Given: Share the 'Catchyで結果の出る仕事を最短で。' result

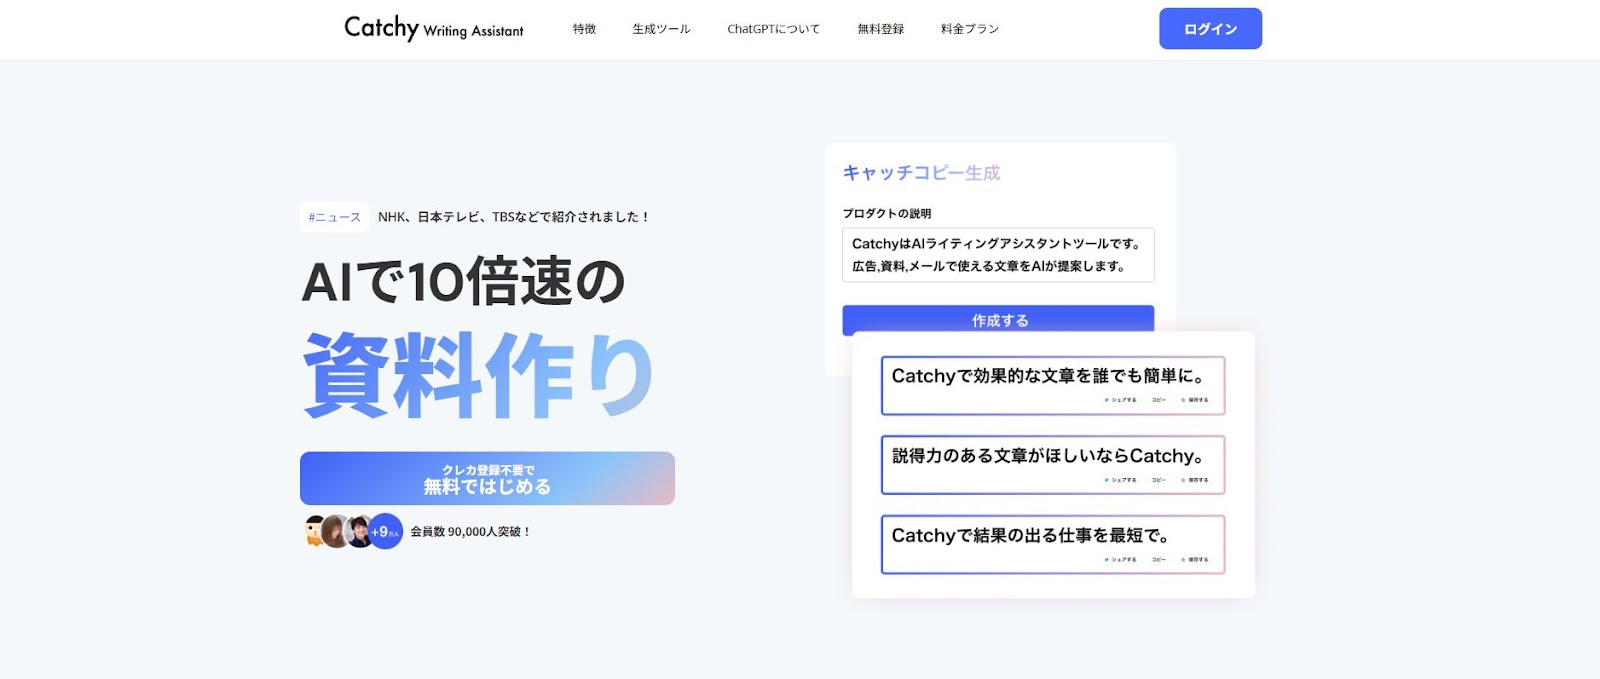Looking at the screenshot, I should pos(1120,560).
